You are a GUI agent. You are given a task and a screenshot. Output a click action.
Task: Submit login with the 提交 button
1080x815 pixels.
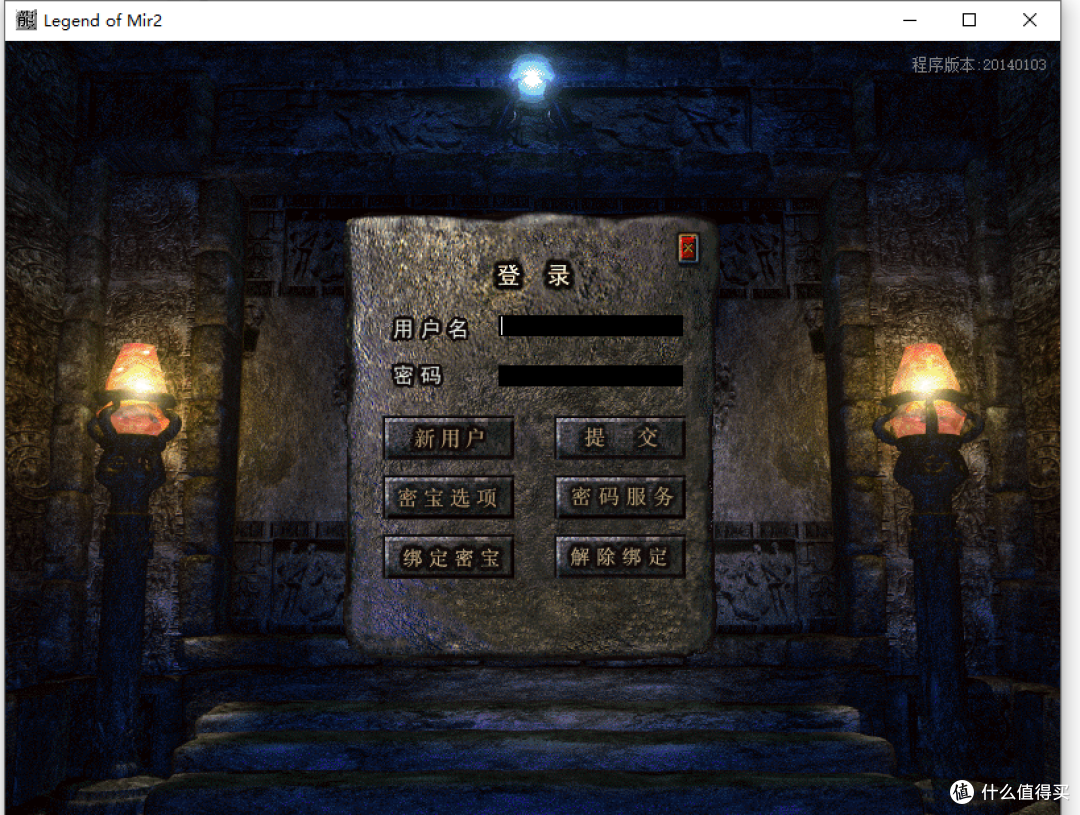[620, 438]
